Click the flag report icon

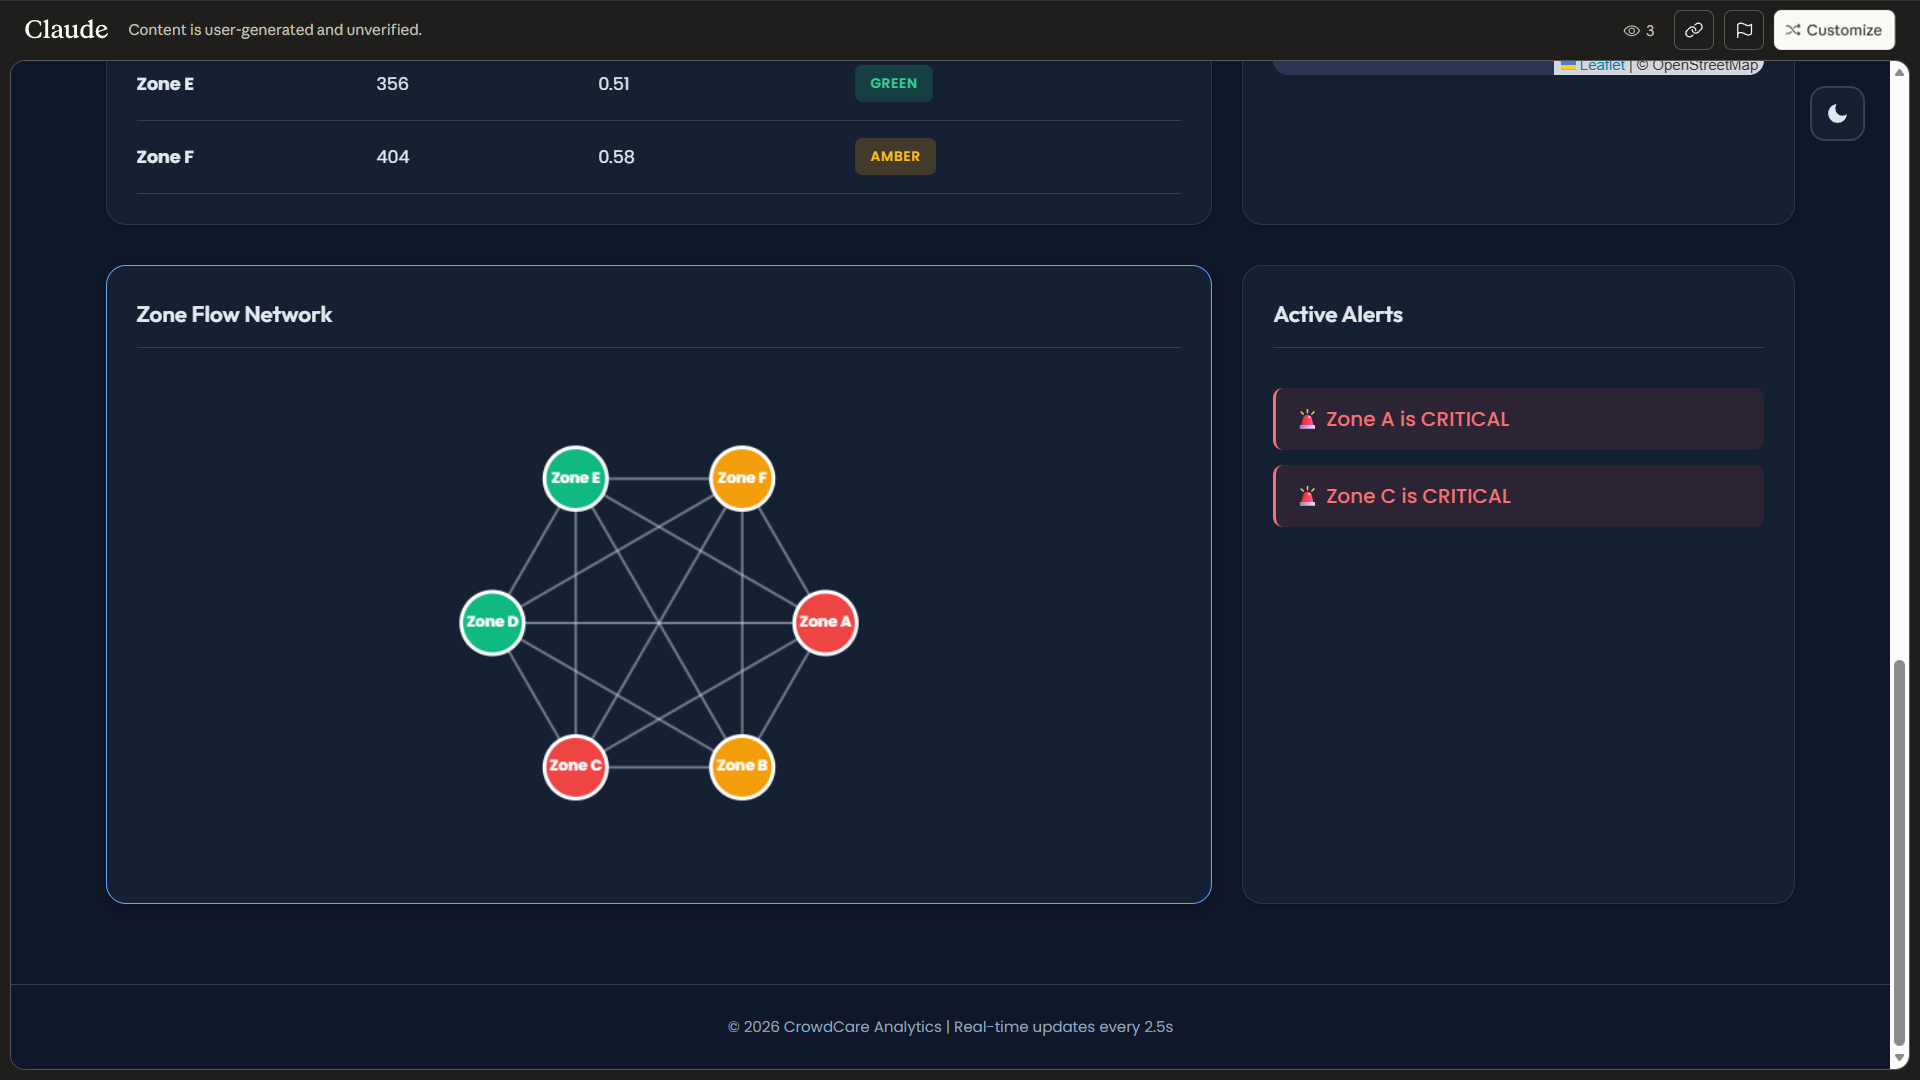pos(1743,30)
